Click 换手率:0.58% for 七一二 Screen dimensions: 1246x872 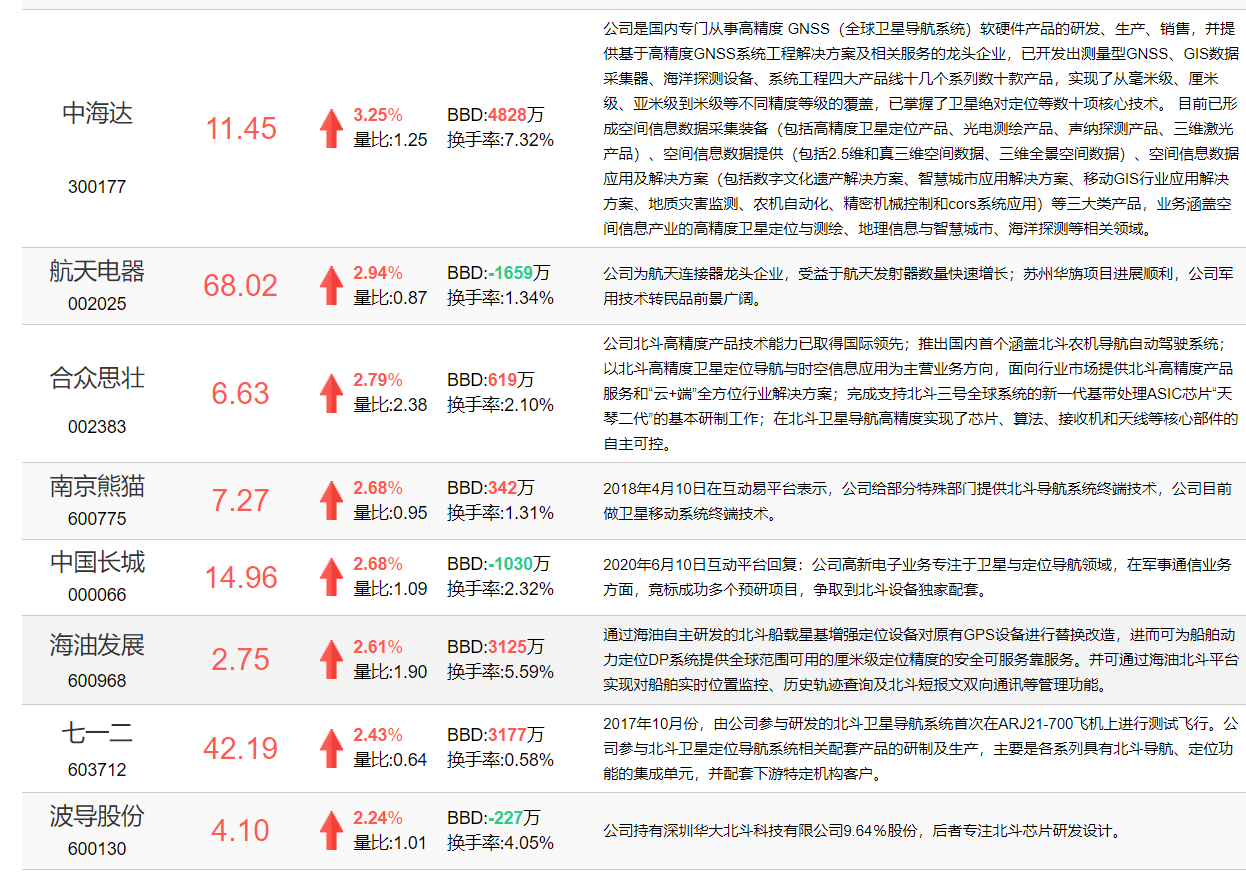500,760
